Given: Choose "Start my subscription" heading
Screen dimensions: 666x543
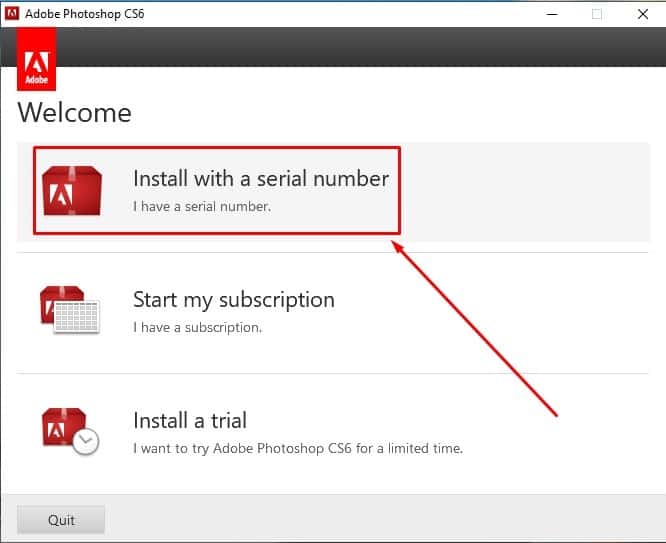Looking at the screenshot, I should [x=233, y=300].
